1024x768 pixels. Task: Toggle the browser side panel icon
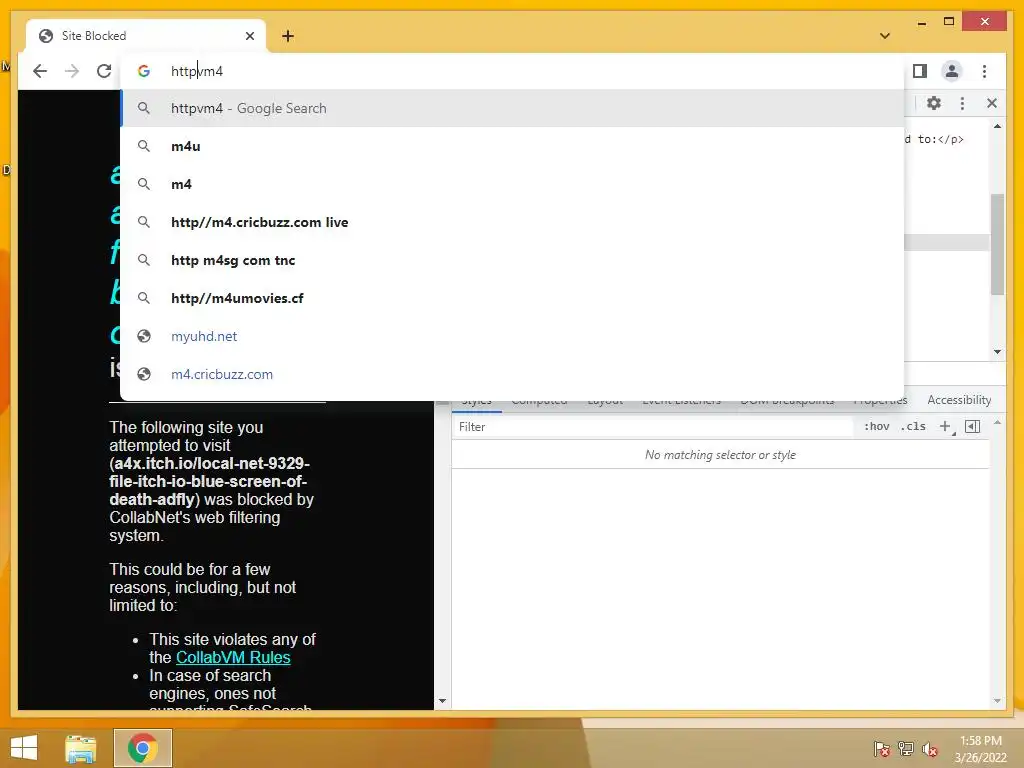point(920,71)
